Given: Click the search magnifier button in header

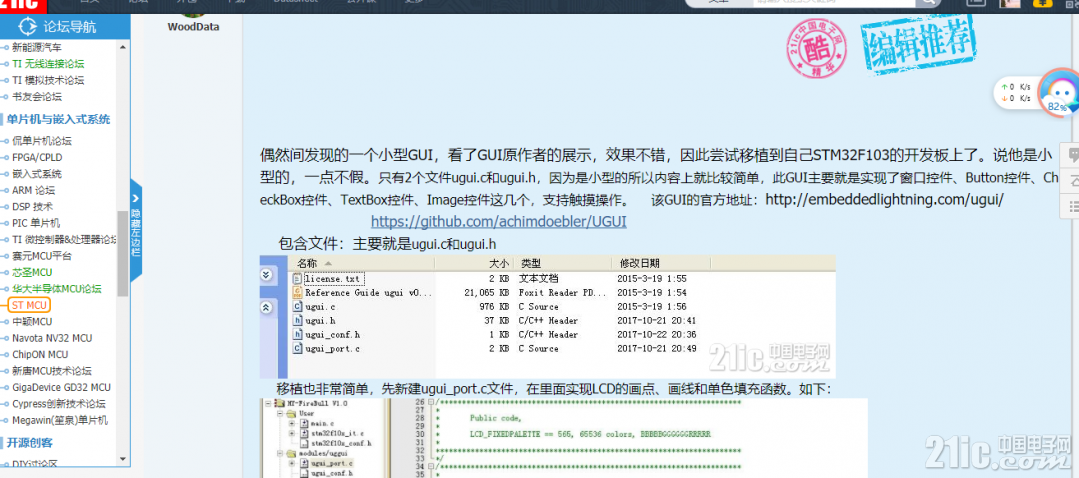Looking at the screenshot, I should coord(927,2).
